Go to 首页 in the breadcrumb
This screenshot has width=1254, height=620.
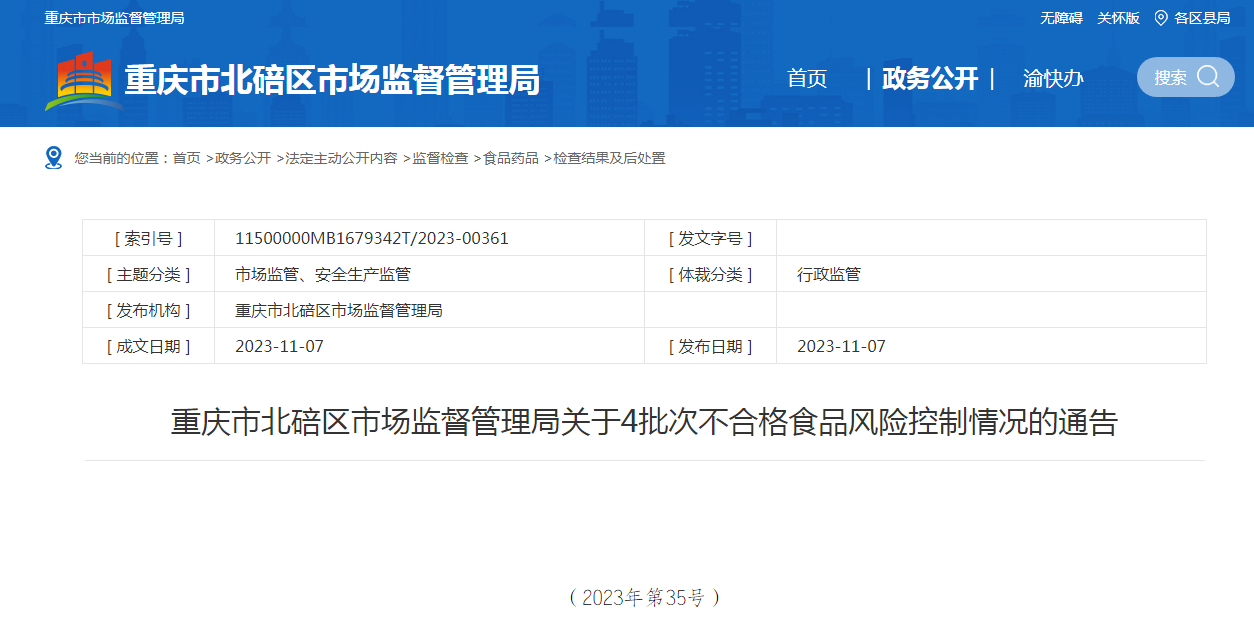[x=186, y=158]
